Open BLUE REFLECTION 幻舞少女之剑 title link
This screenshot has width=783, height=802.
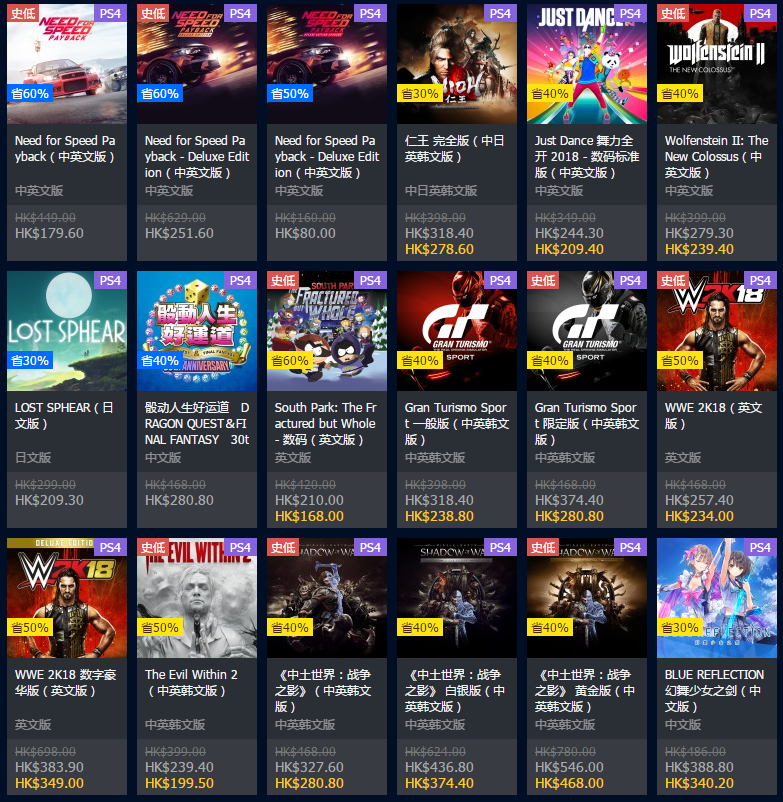click(714, 690)
